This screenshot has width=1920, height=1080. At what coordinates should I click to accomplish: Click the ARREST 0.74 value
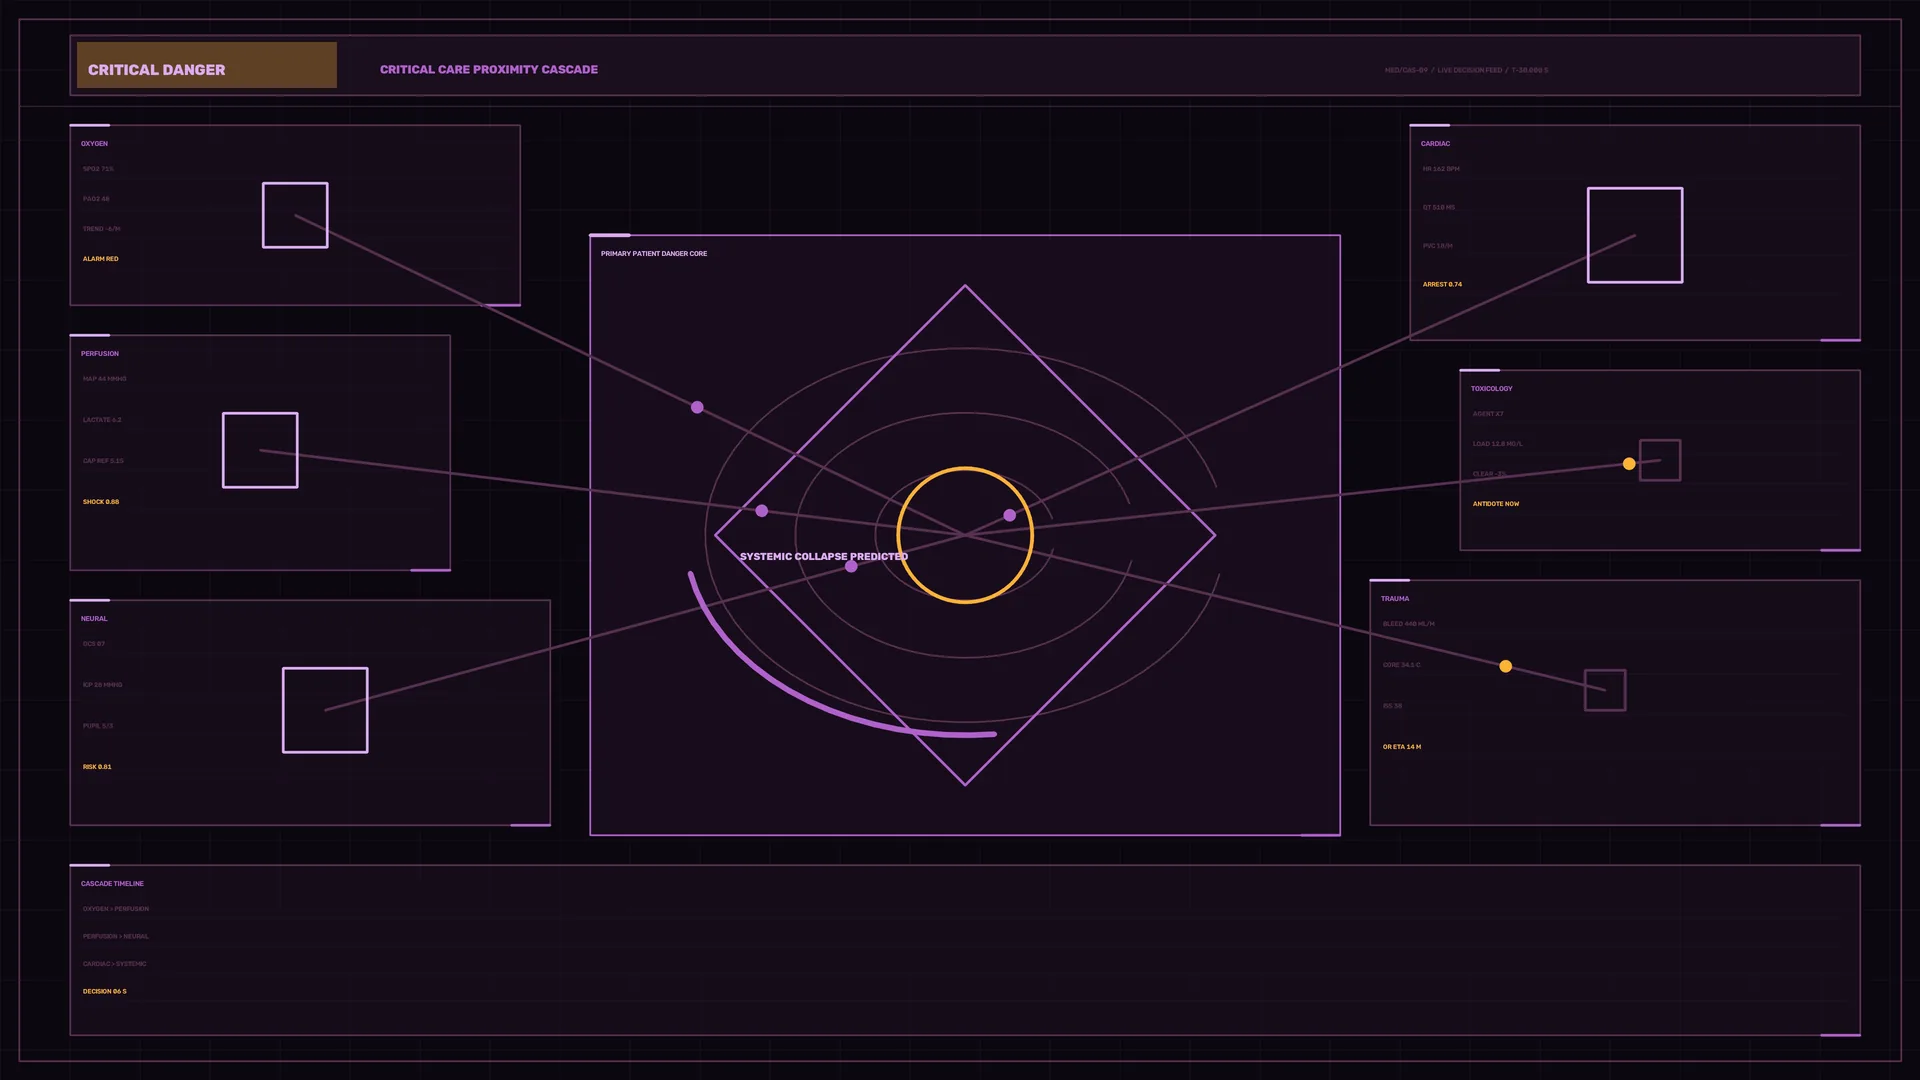point(1442,284)
